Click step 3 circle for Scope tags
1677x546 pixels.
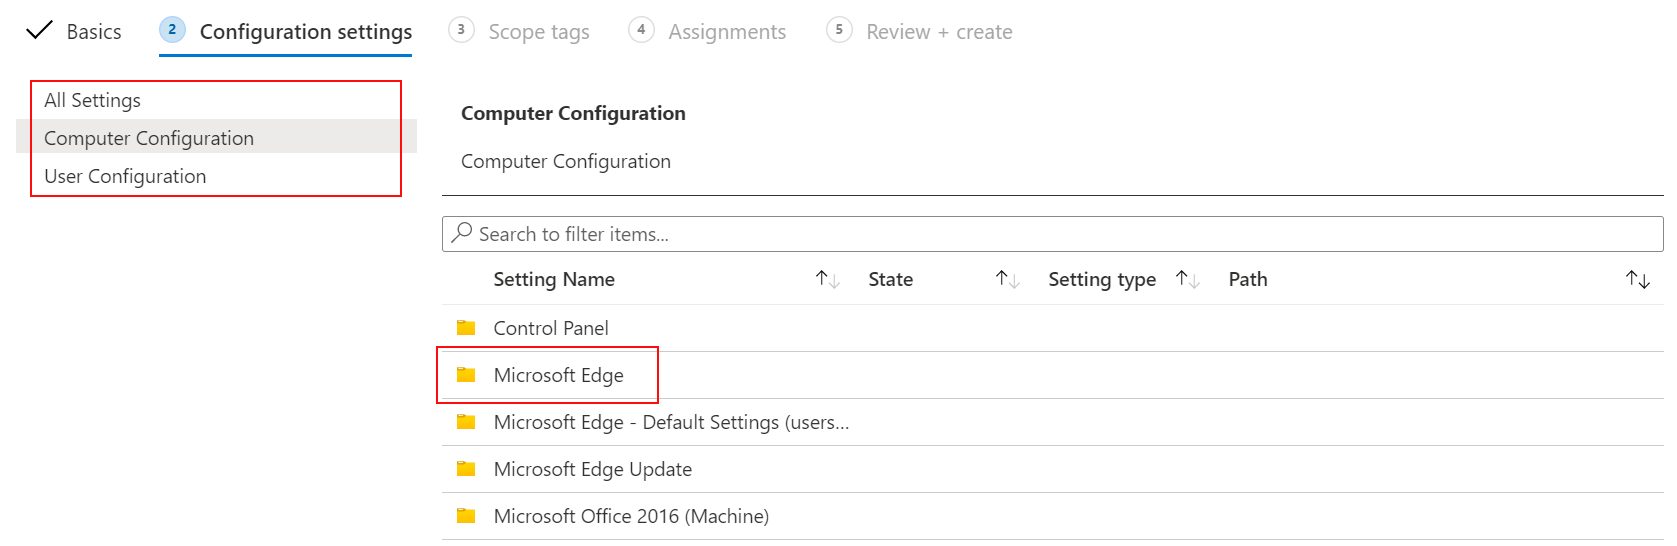pos(461,30)
